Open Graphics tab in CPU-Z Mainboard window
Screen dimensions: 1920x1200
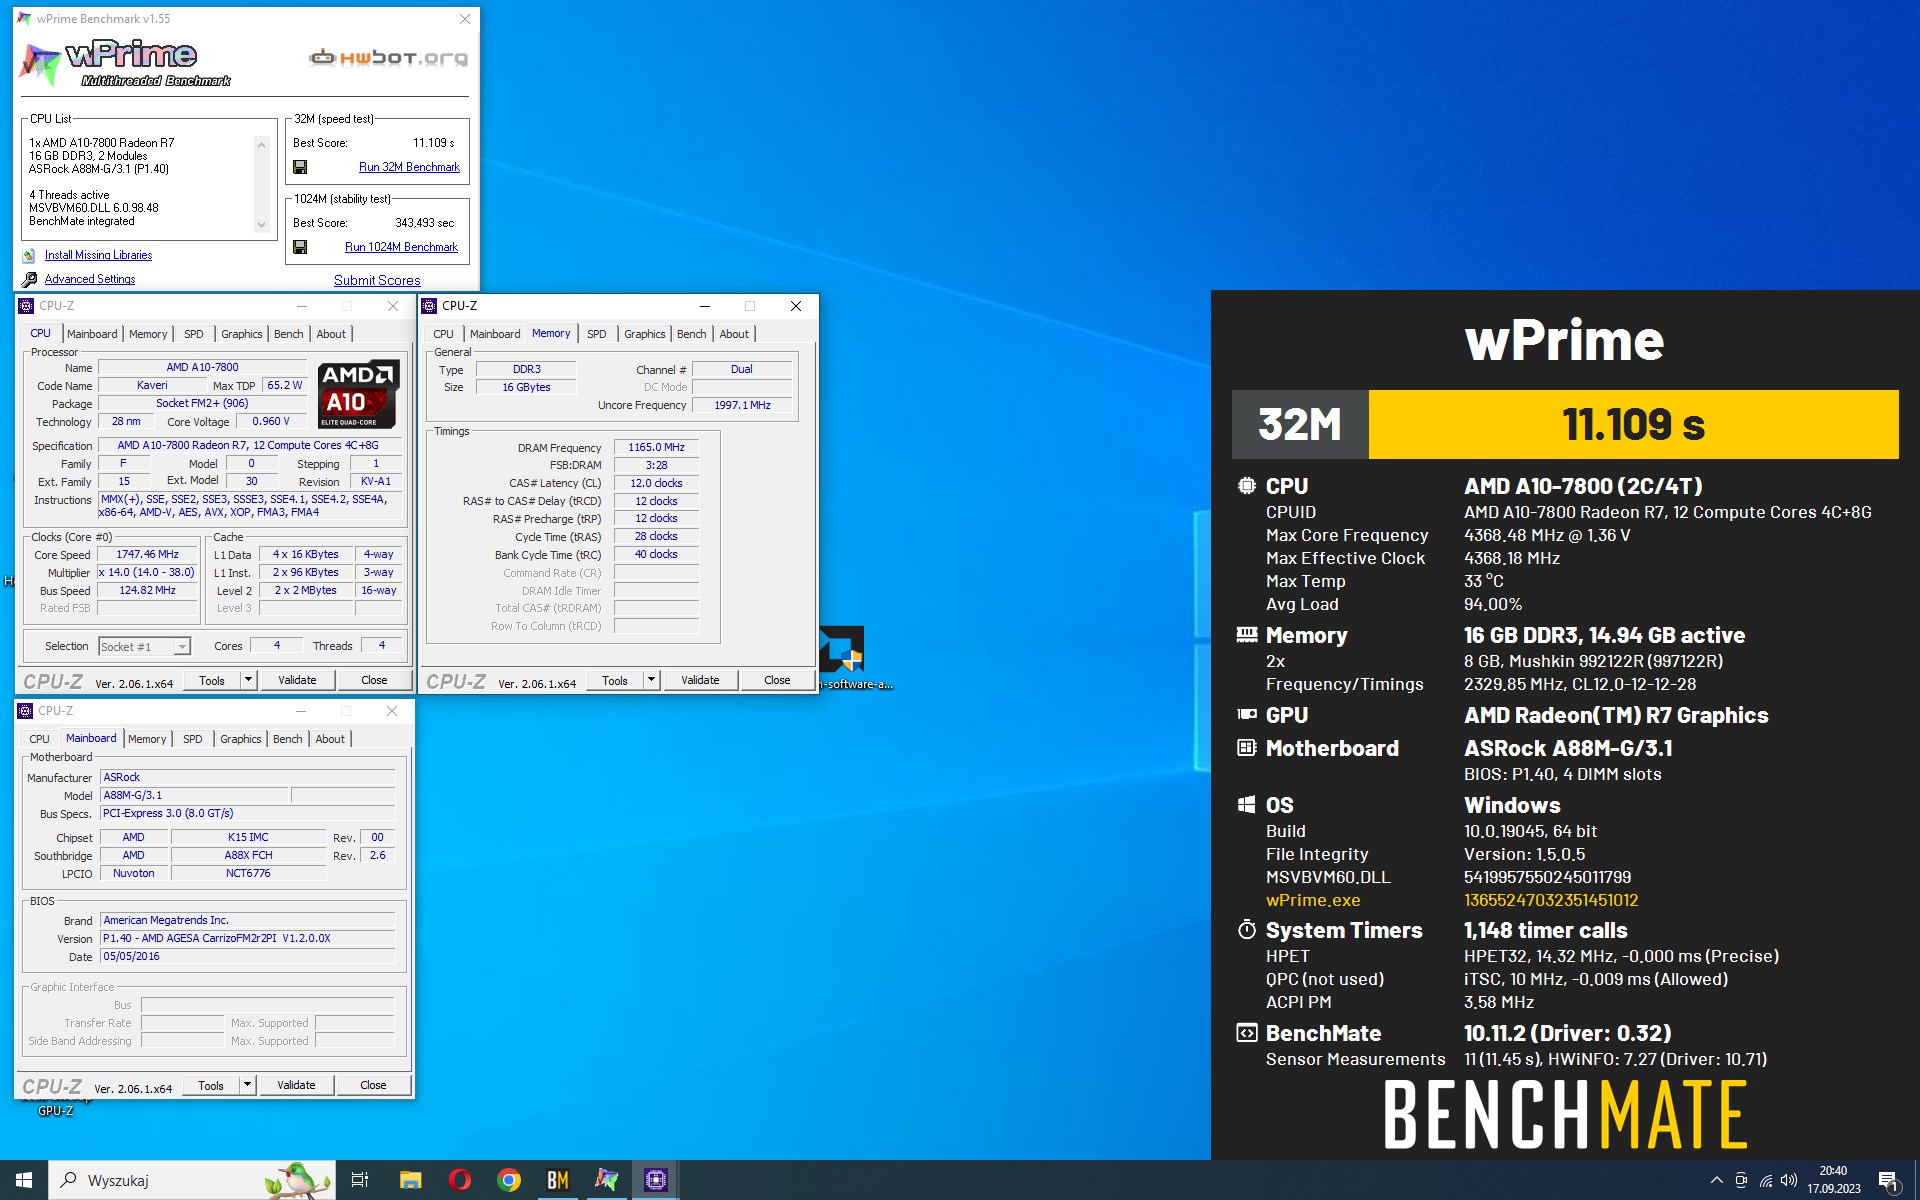241,739
